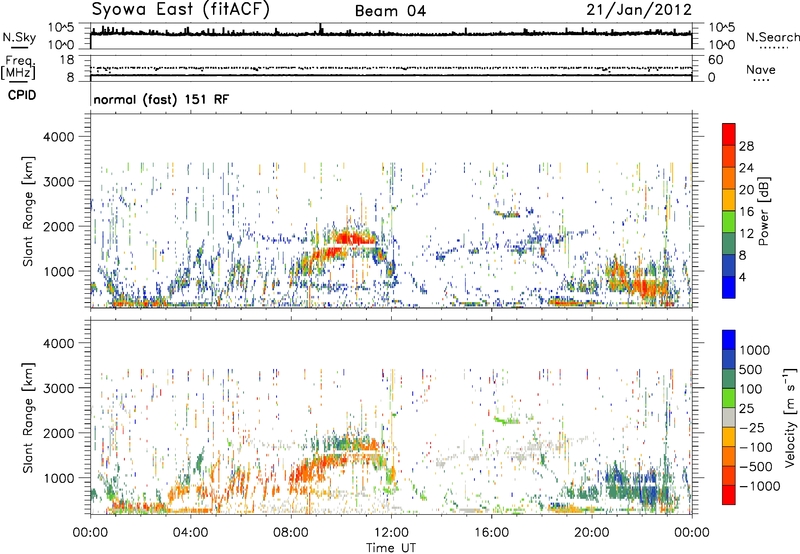Click the yellow band of Power colorbar
800x554 pixels.
729,199
